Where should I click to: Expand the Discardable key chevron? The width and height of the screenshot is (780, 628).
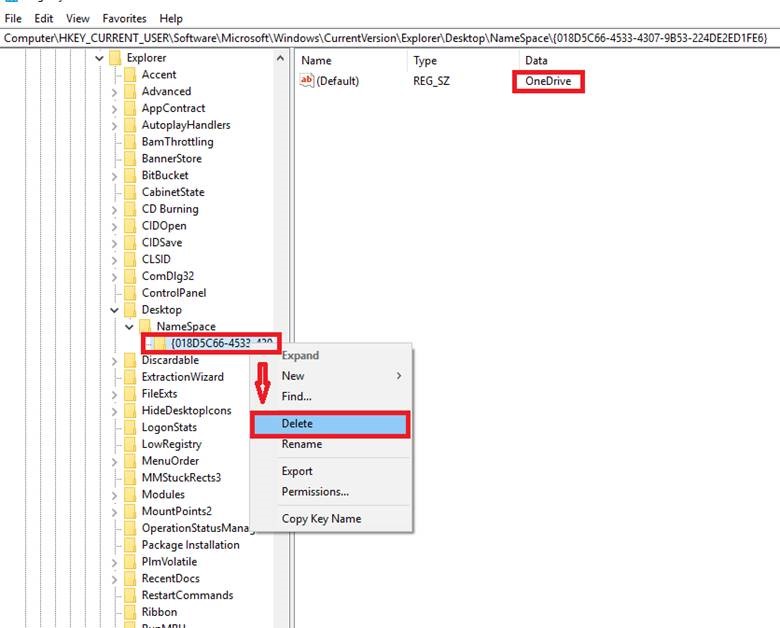114,361
